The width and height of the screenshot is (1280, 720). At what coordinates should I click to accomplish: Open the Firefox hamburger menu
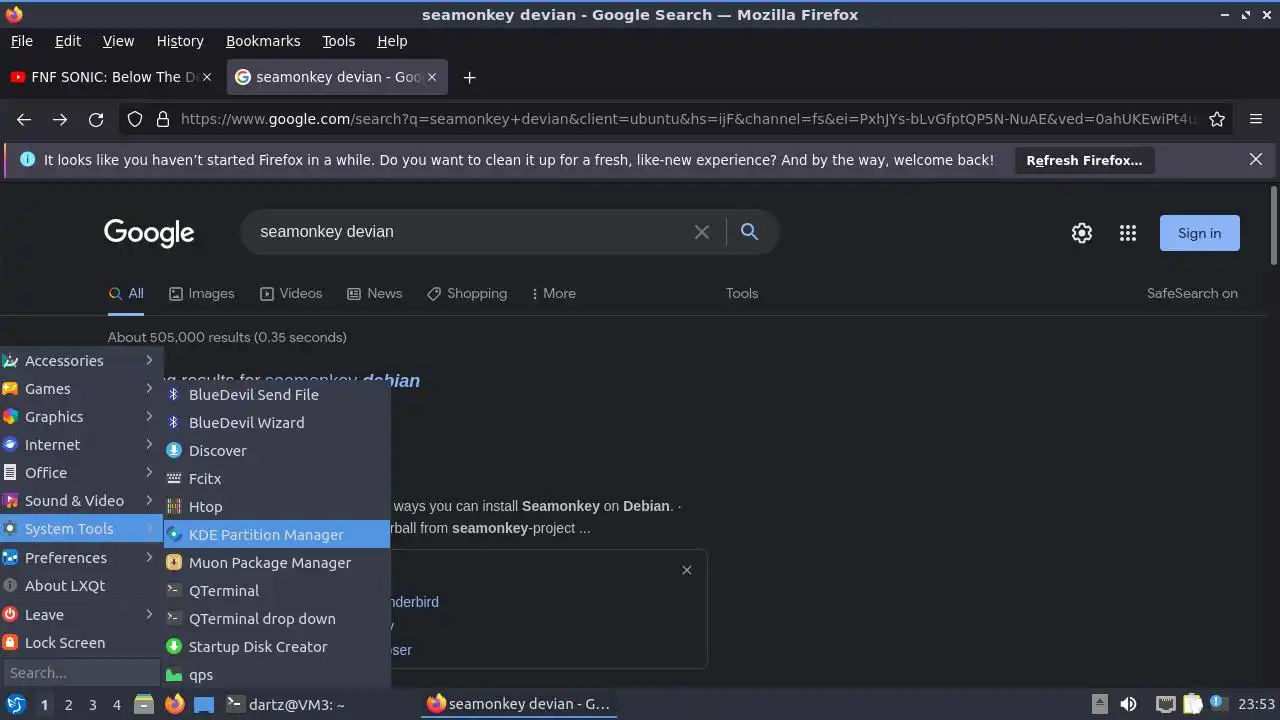1256,119
